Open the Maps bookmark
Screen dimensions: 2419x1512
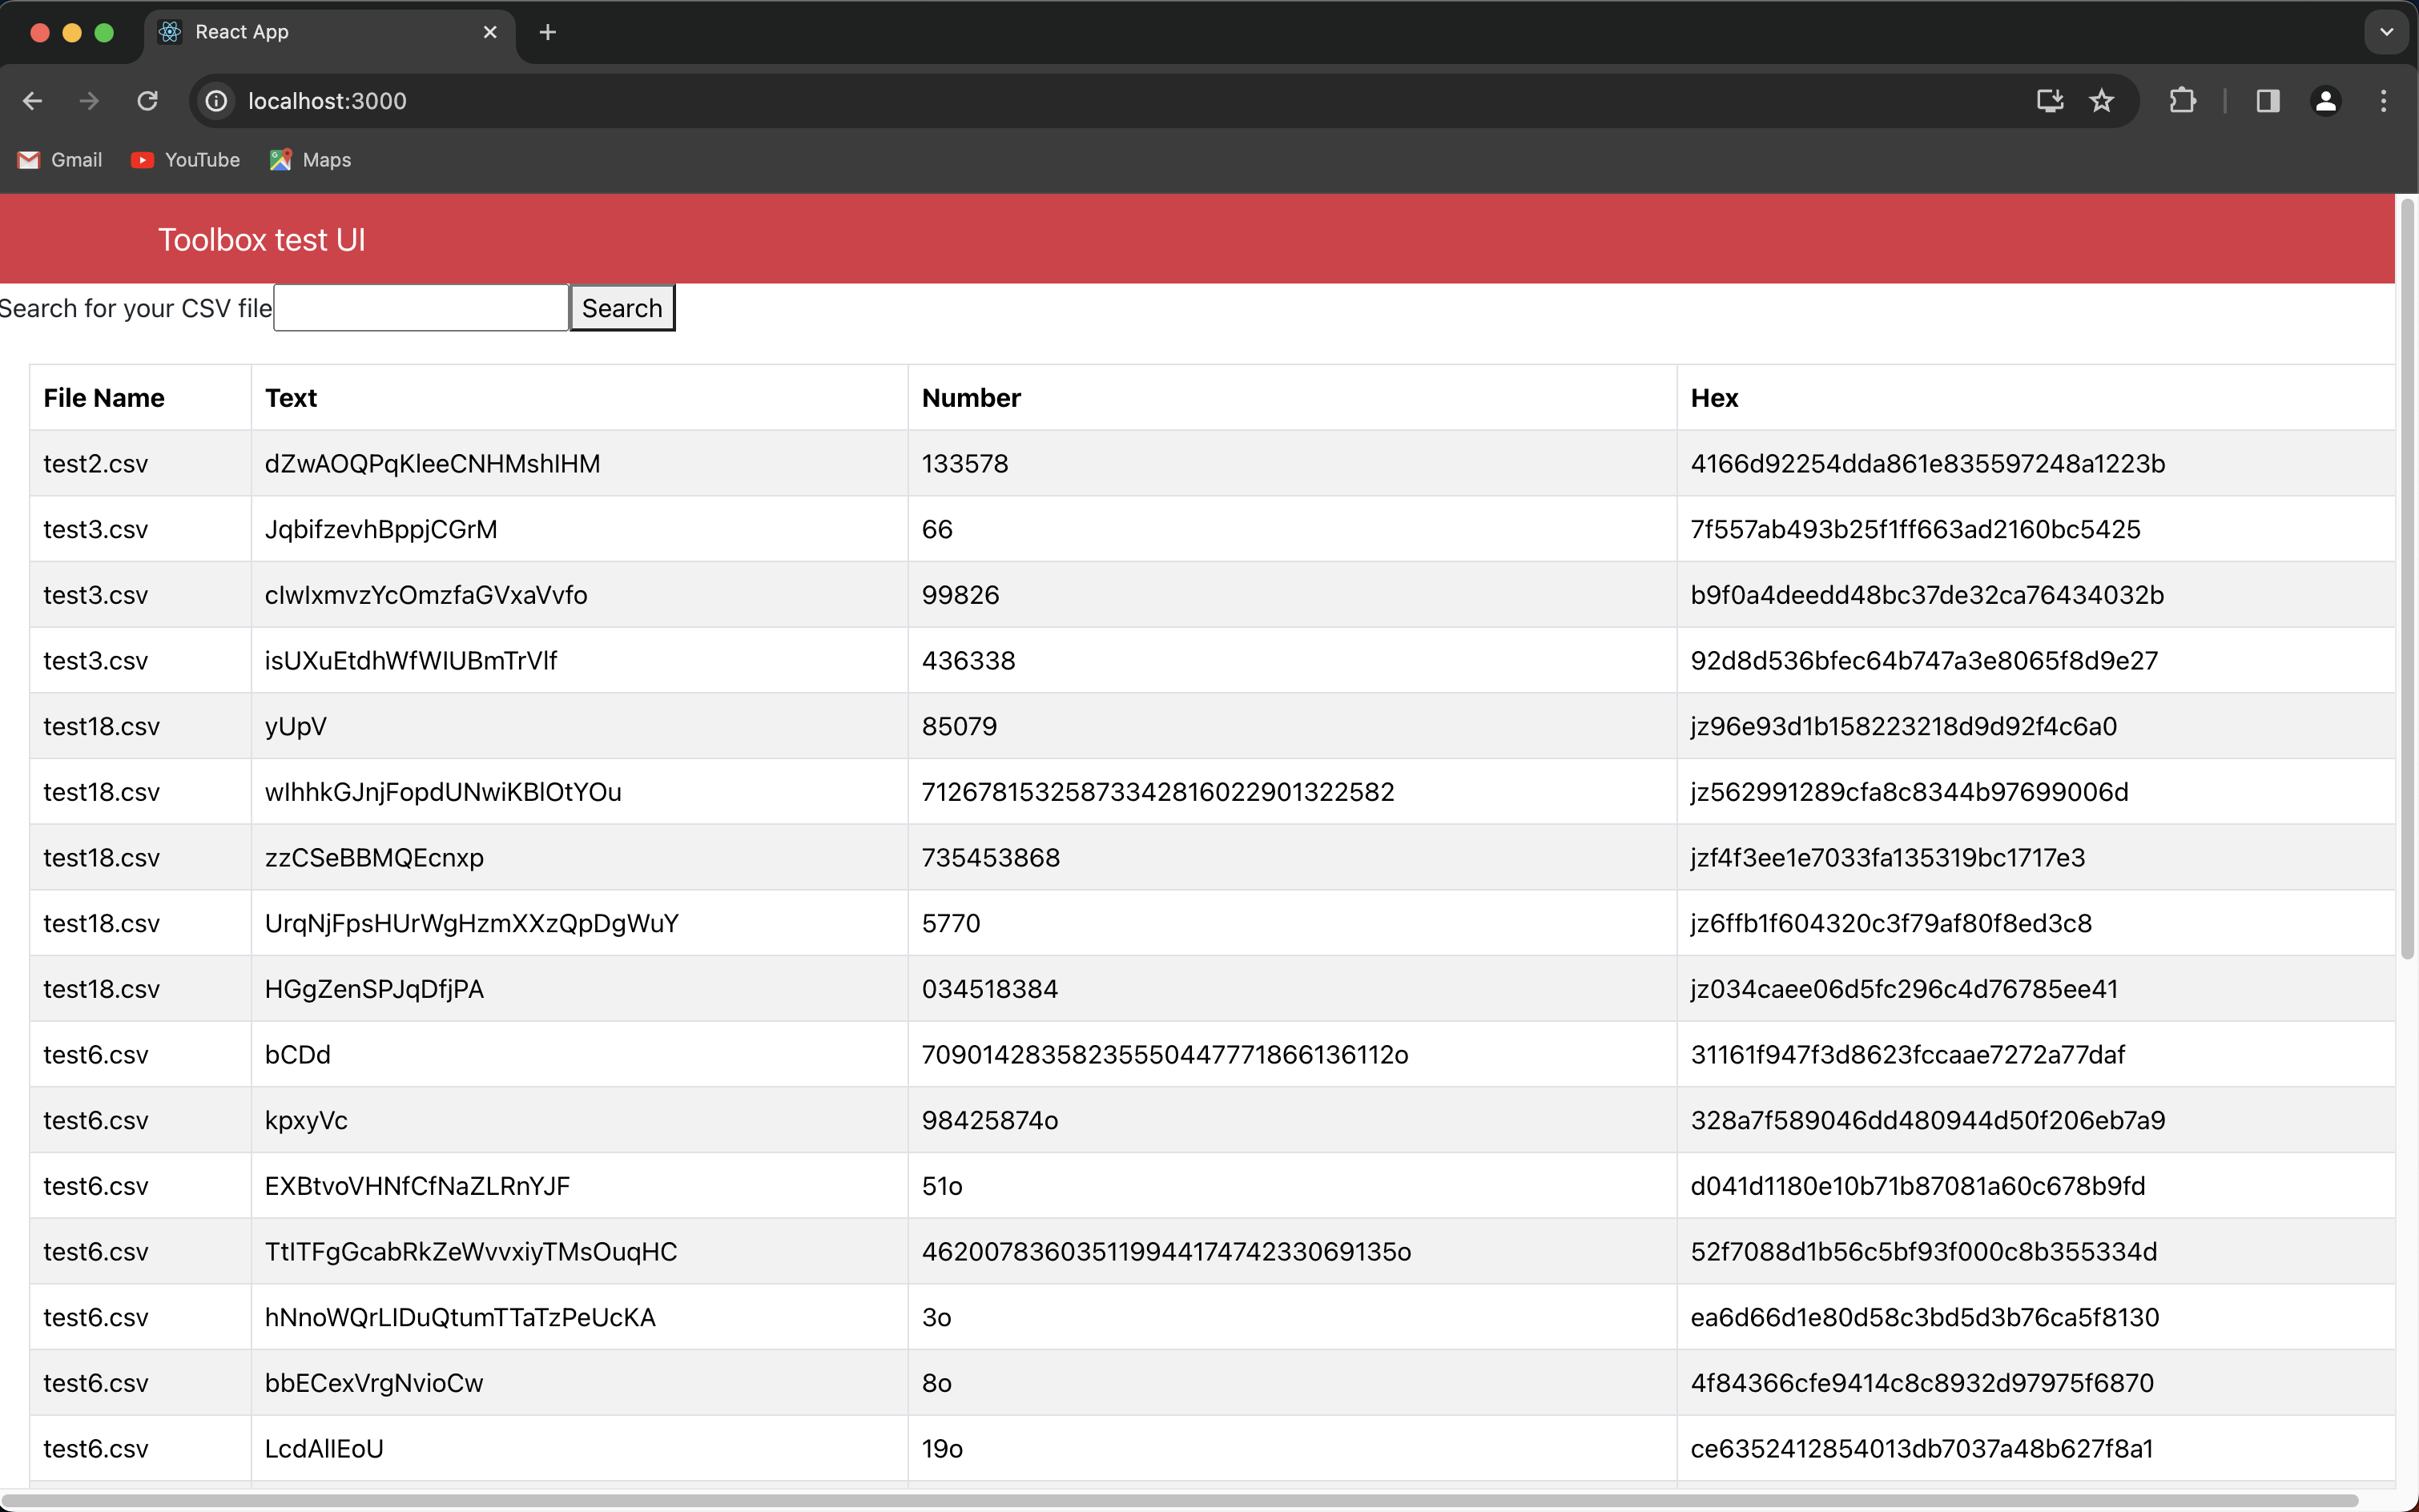[x=310, y=160]
